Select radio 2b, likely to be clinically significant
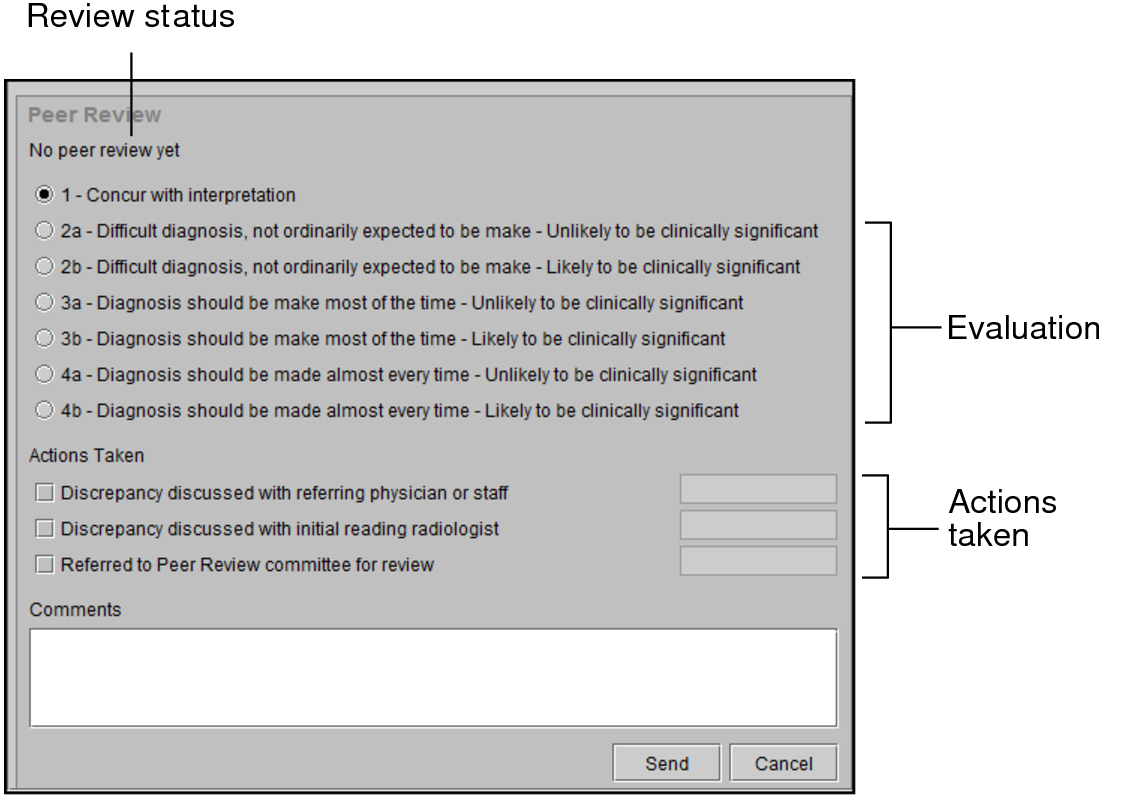 pos(43,267)
